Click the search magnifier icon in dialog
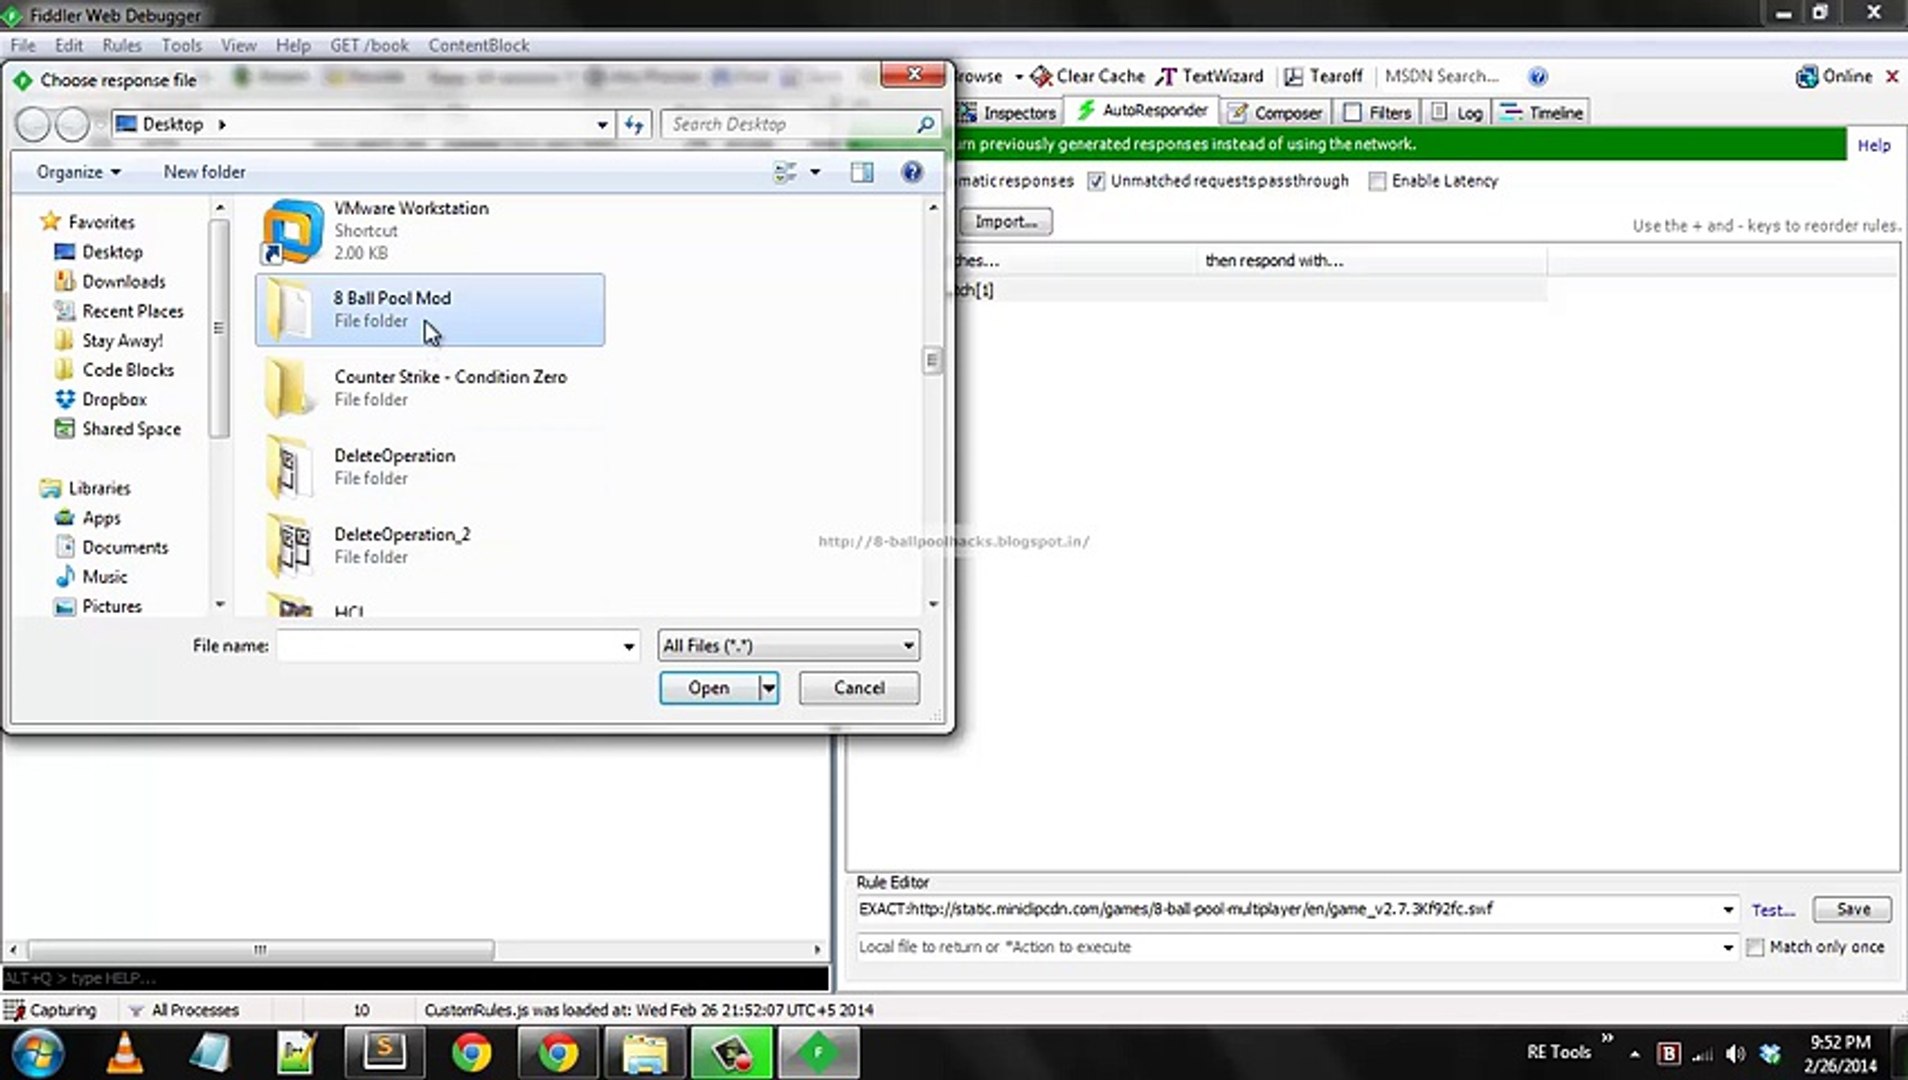 point(925,124)
